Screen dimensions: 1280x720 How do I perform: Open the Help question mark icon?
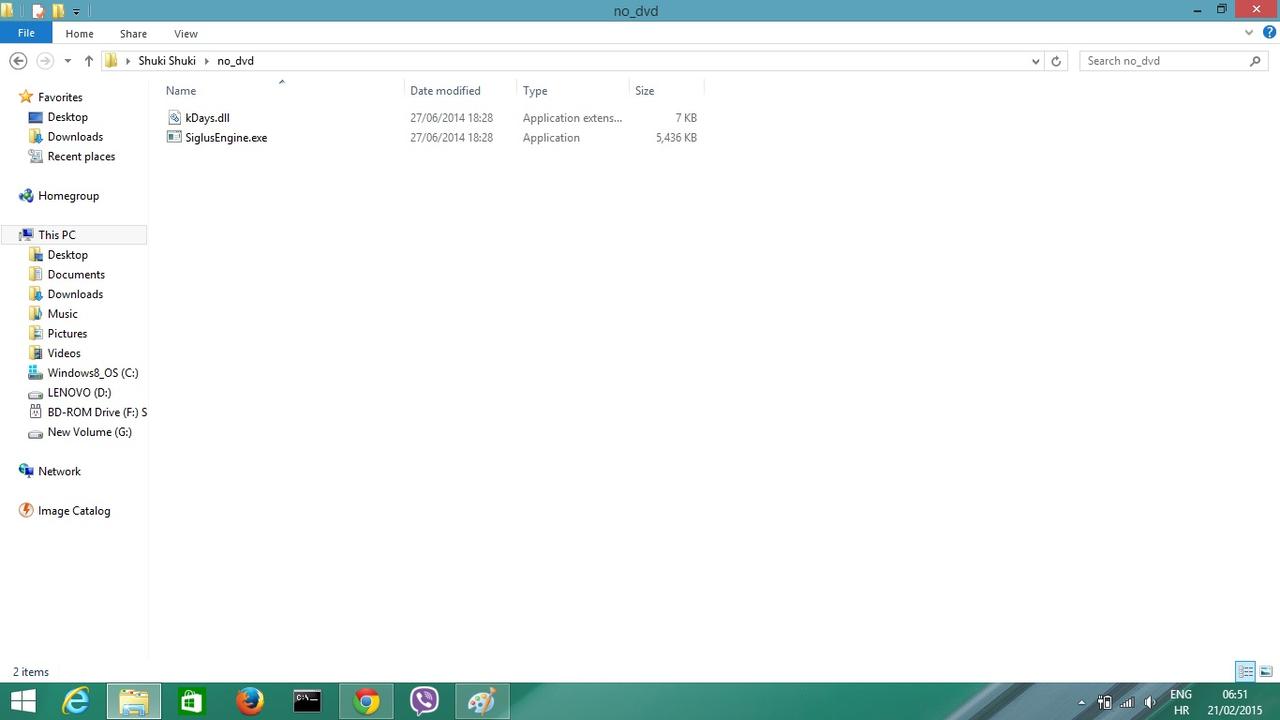point(1269,33)
